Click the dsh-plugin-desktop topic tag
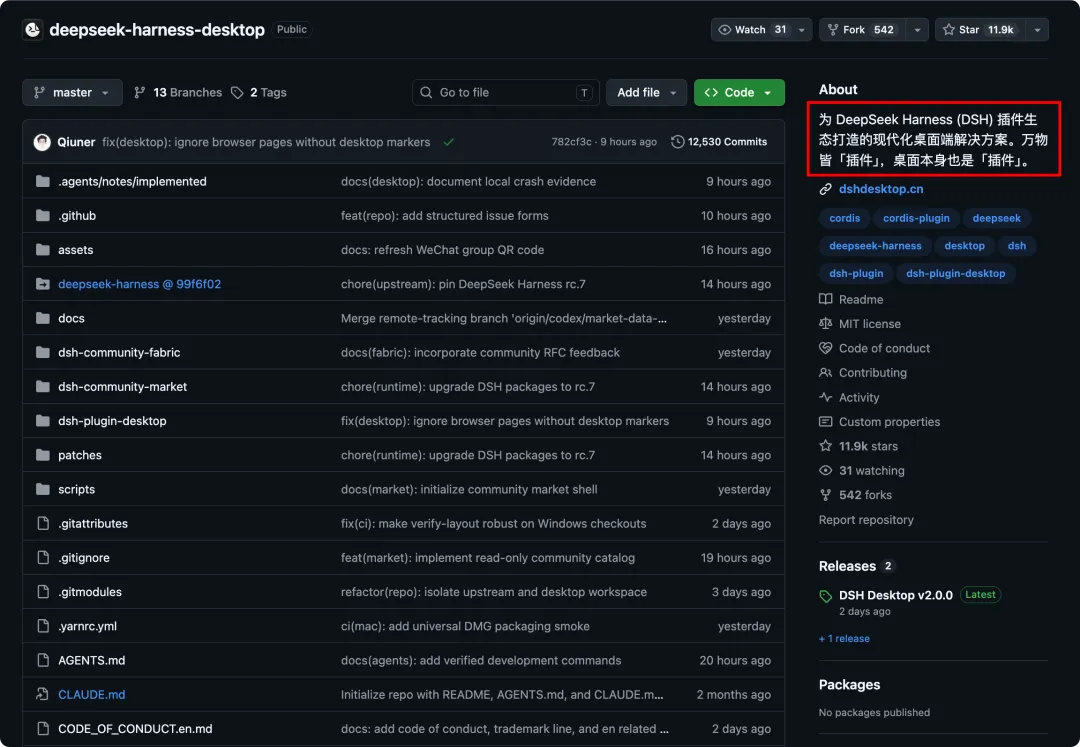Screen dimensions: 1080x747 coord(955,273)
